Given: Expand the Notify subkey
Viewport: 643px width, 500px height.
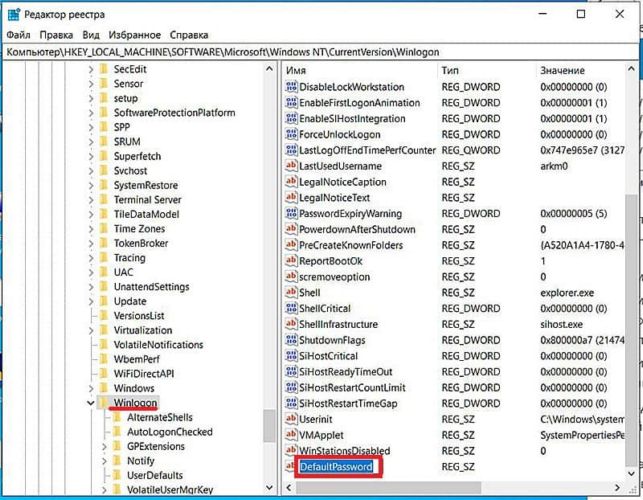Looking at the screenshot, I should pyautogui.click(x=104, y=461).
